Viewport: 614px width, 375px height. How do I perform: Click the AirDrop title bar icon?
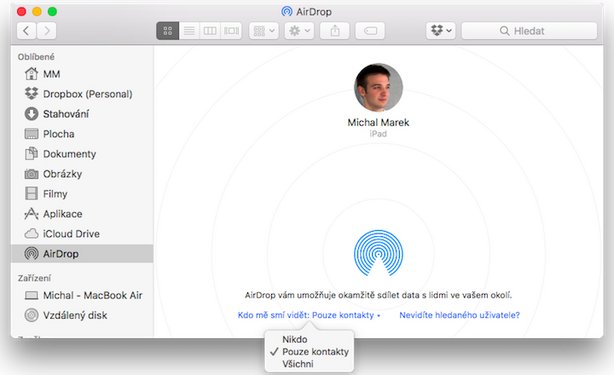pos(287,12)
